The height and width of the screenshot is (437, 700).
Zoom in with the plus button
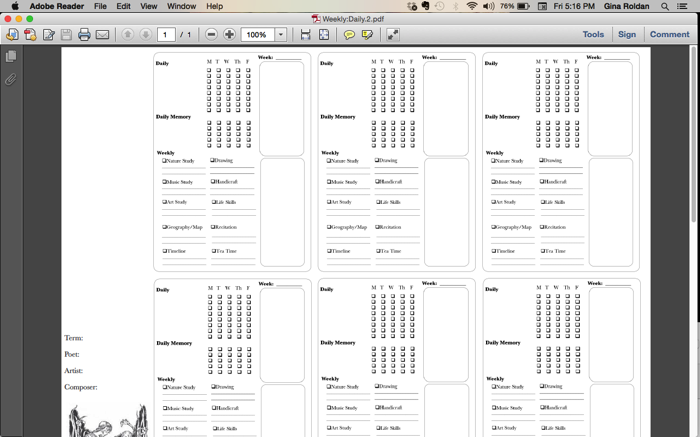229,34
